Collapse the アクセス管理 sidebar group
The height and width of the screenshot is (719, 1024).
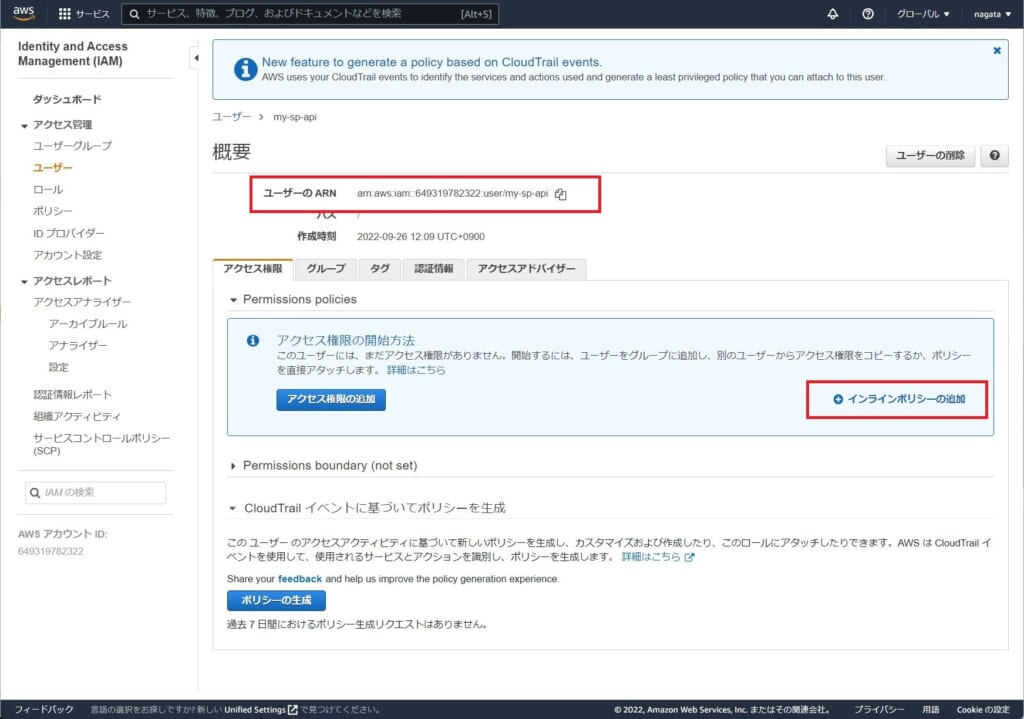(x=24, y=125)
